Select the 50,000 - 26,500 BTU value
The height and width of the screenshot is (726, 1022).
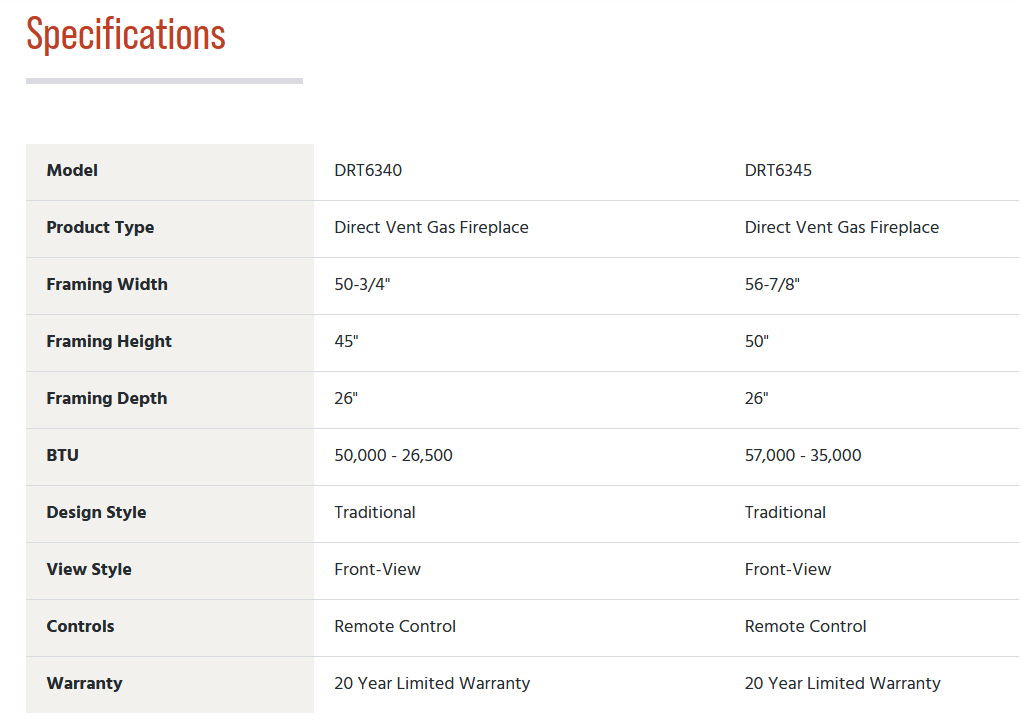click(x=394, y=456)
